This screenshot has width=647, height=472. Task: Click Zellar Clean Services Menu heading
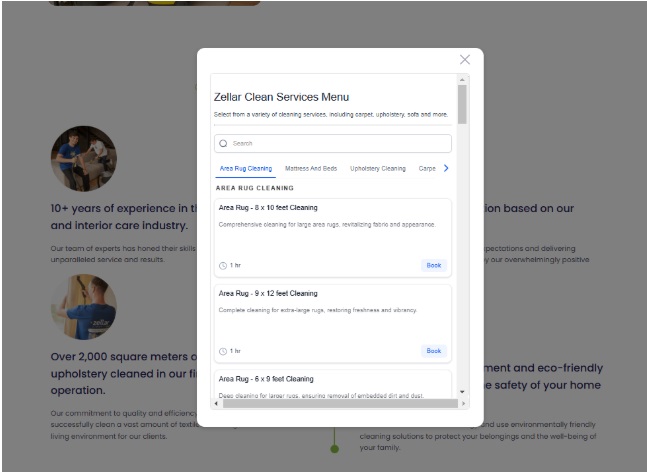281,97
